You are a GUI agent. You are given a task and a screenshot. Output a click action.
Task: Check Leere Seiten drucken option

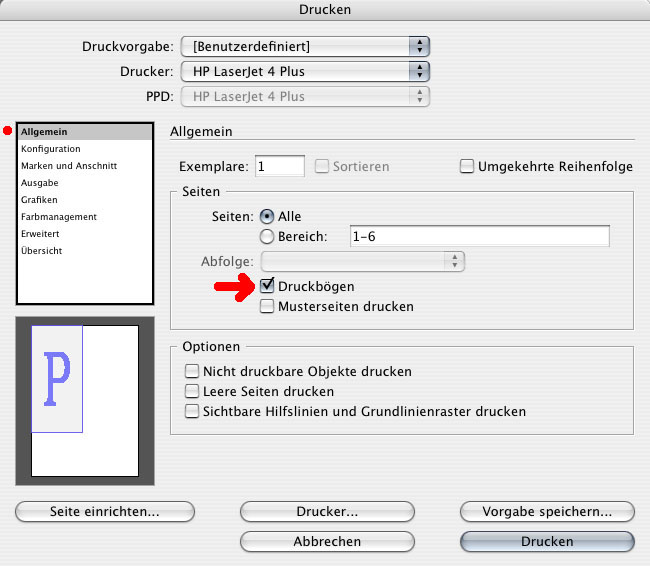click(192, 391)
